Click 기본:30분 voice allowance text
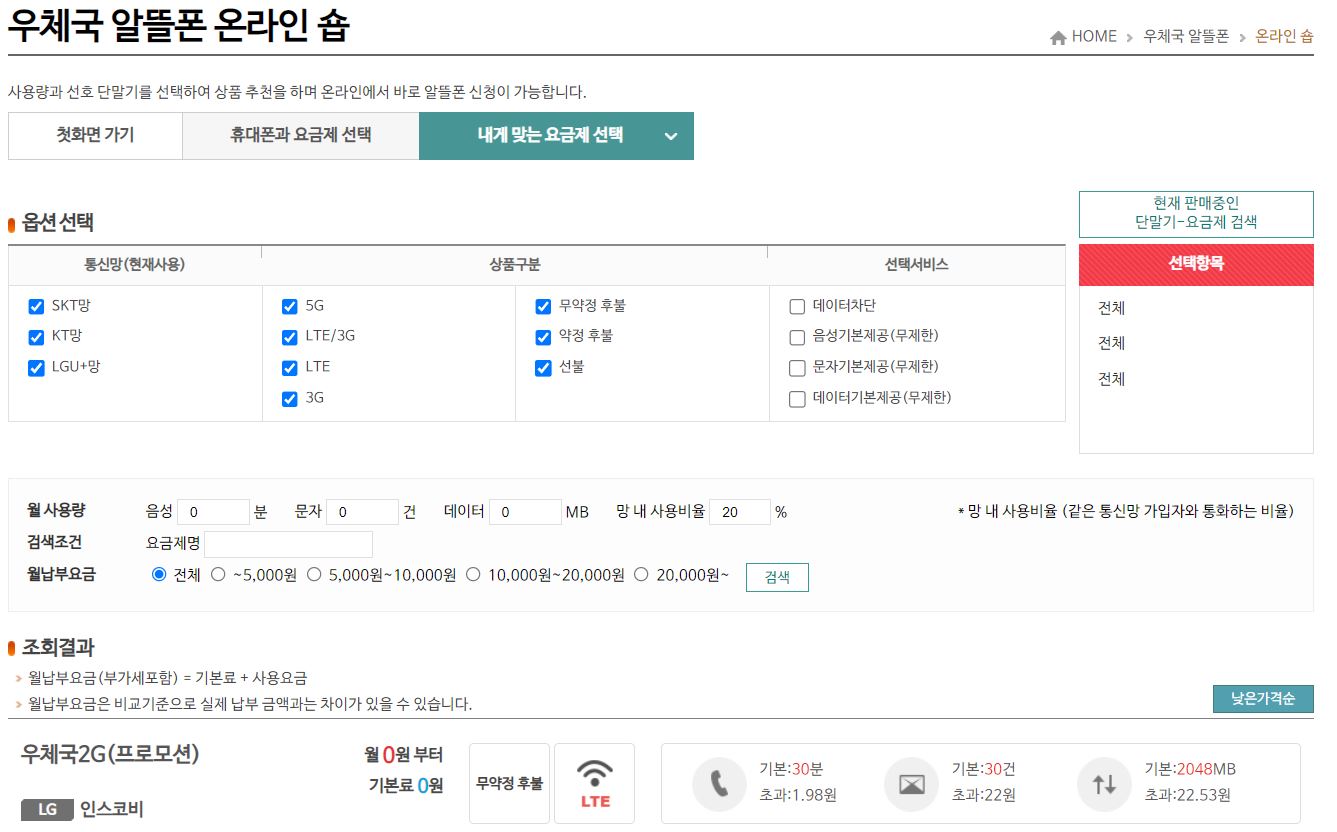 [791, 769]
